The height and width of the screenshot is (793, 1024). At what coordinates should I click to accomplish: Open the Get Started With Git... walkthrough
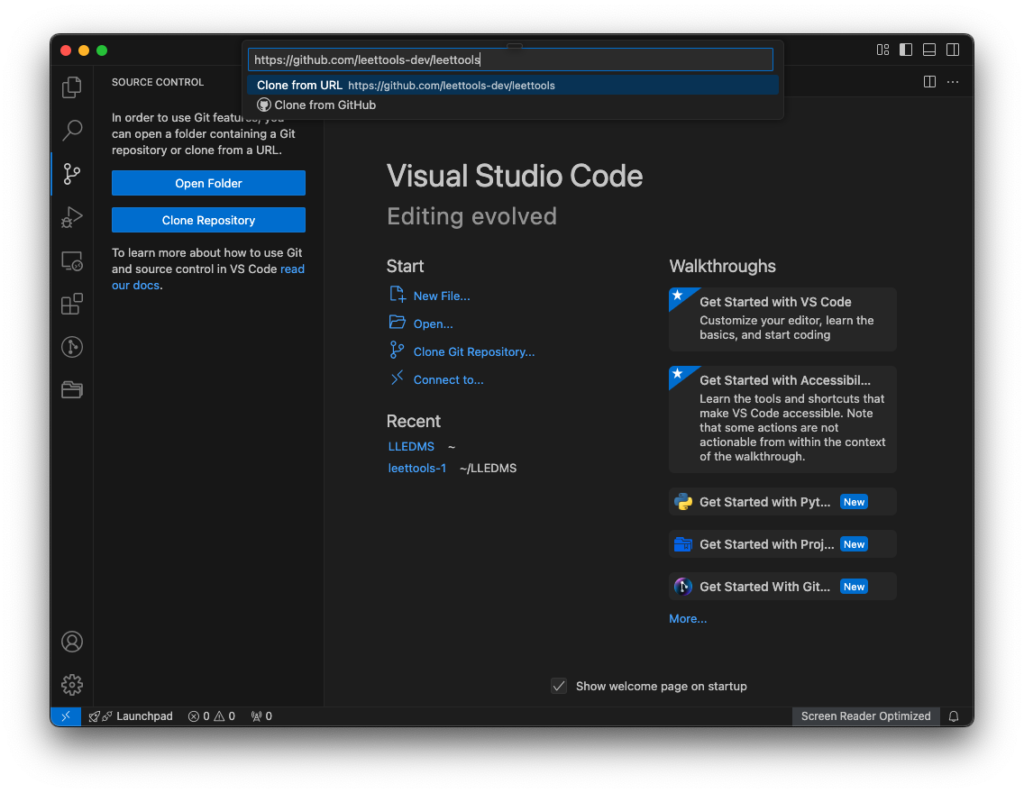(782, 587)
